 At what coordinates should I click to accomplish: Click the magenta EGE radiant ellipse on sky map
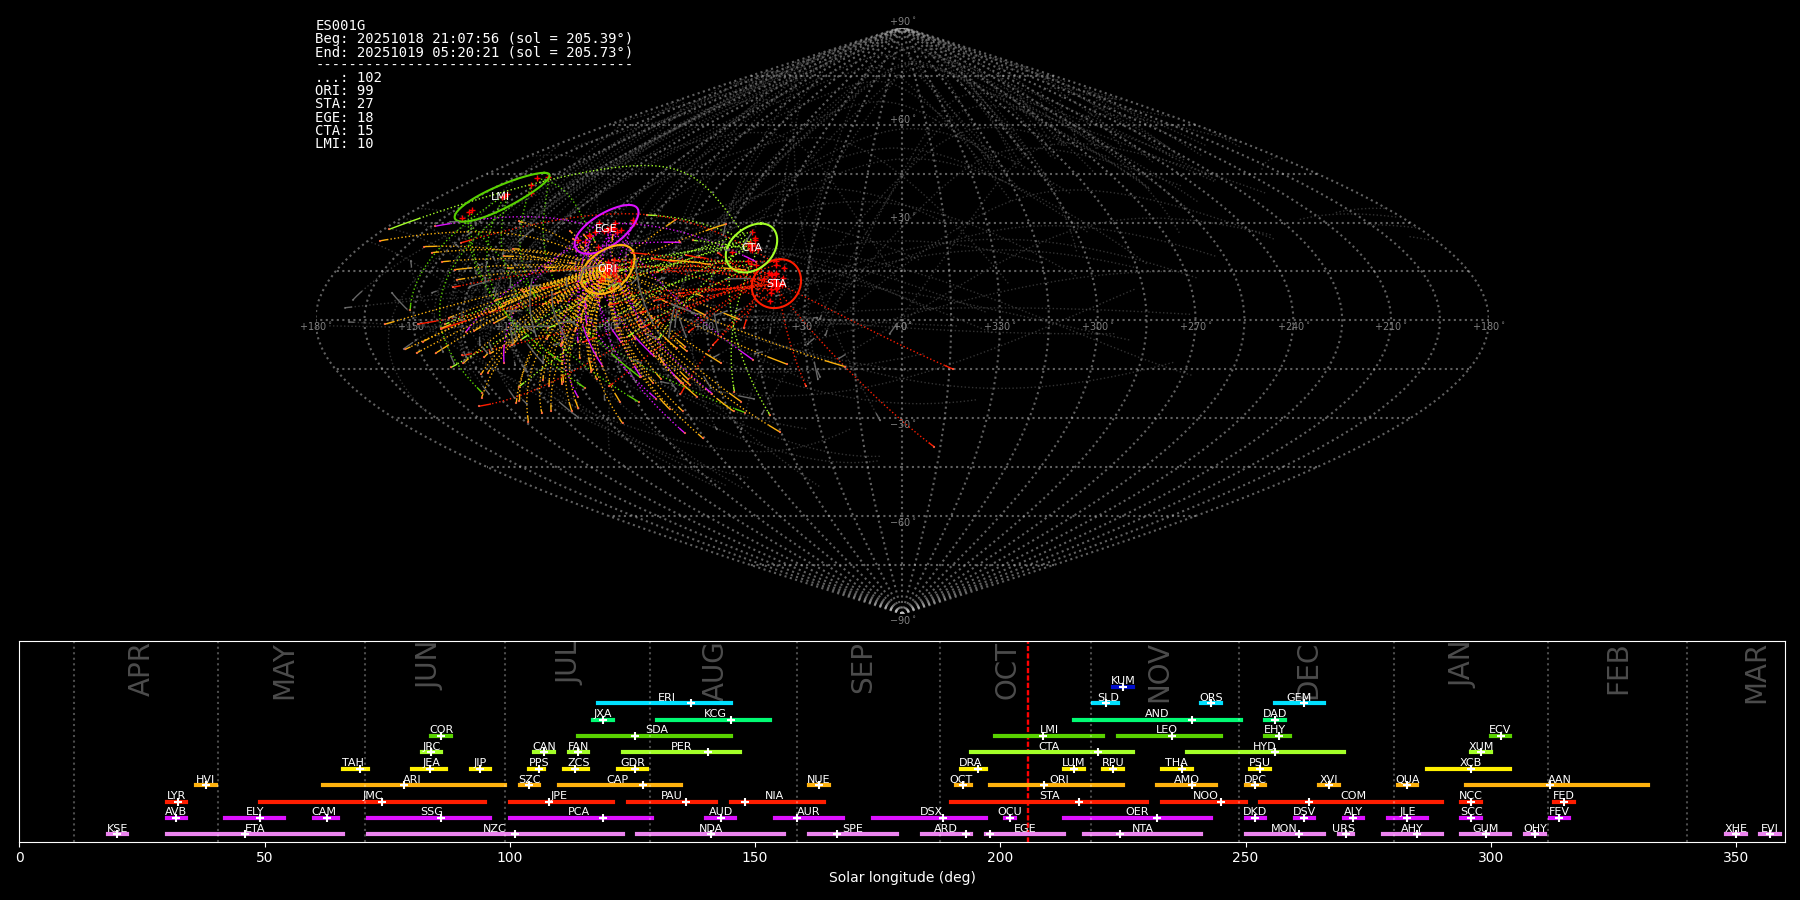pyautogui.click(x=606, y=229)
